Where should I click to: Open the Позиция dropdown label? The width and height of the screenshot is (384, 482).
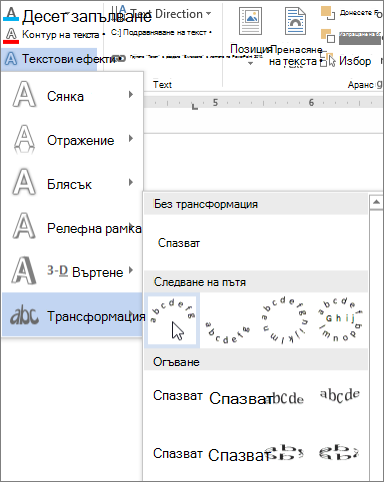(x=251, y=49)
